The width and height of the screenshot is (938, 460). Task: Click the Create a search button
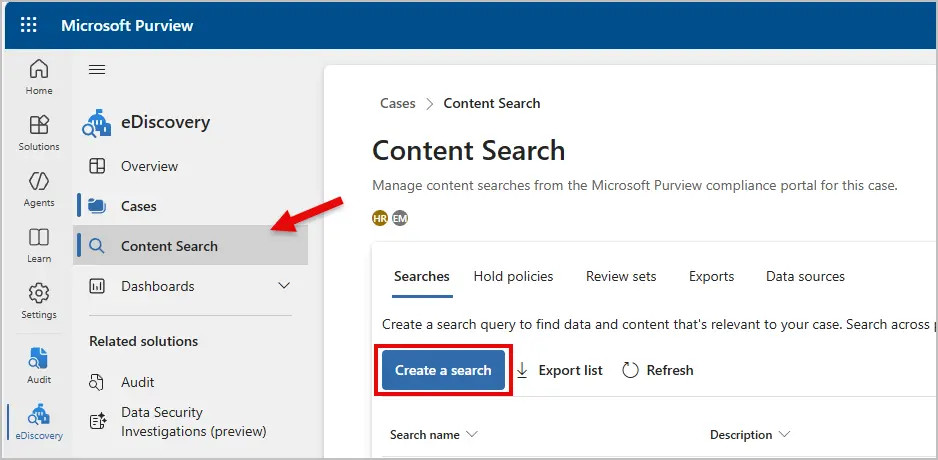coord(443,370)
